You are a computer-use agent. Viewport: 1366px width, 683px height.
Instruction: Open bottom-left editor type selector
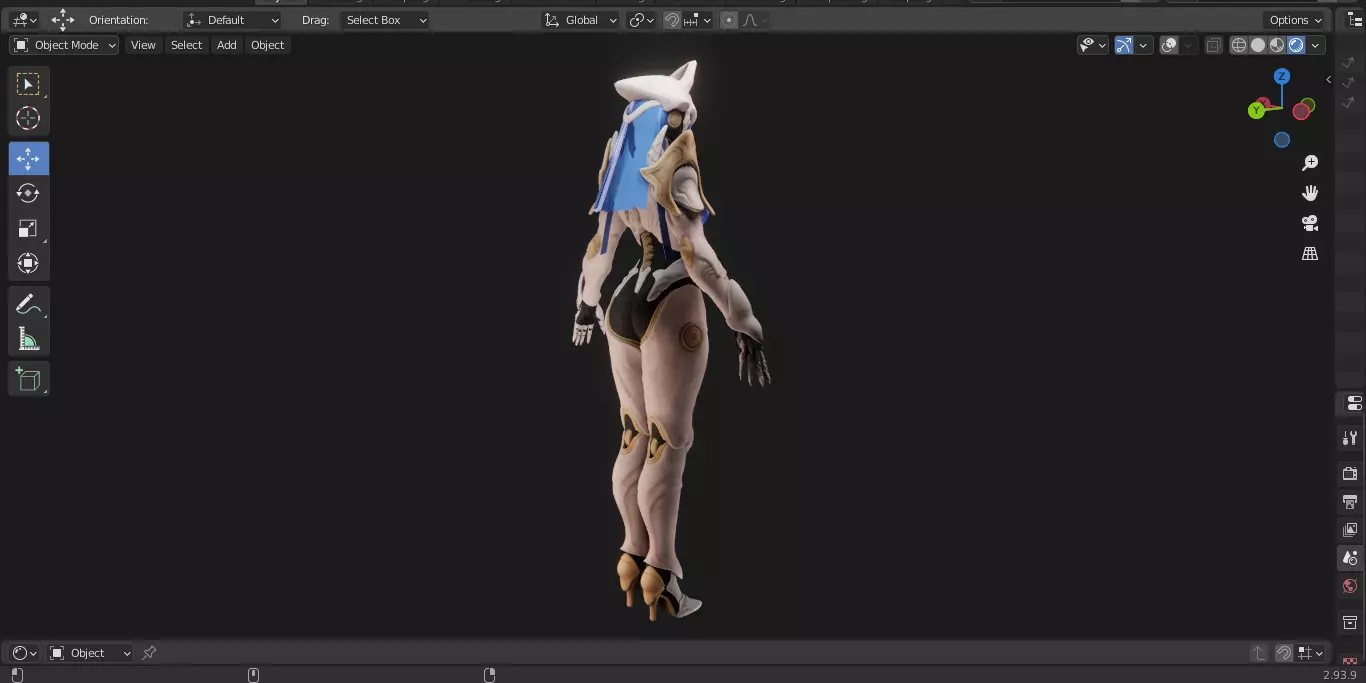24,653
